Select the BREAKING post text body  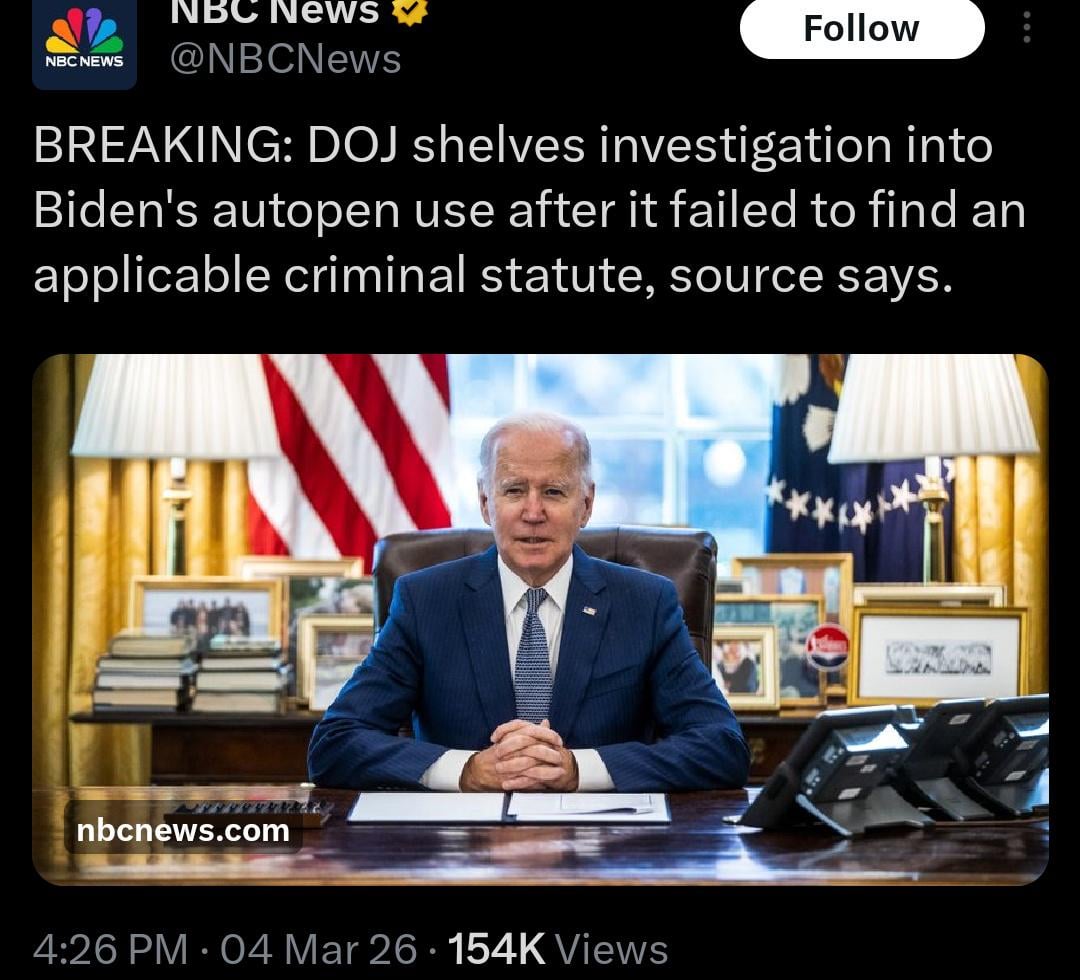click(x=530, y=210)
